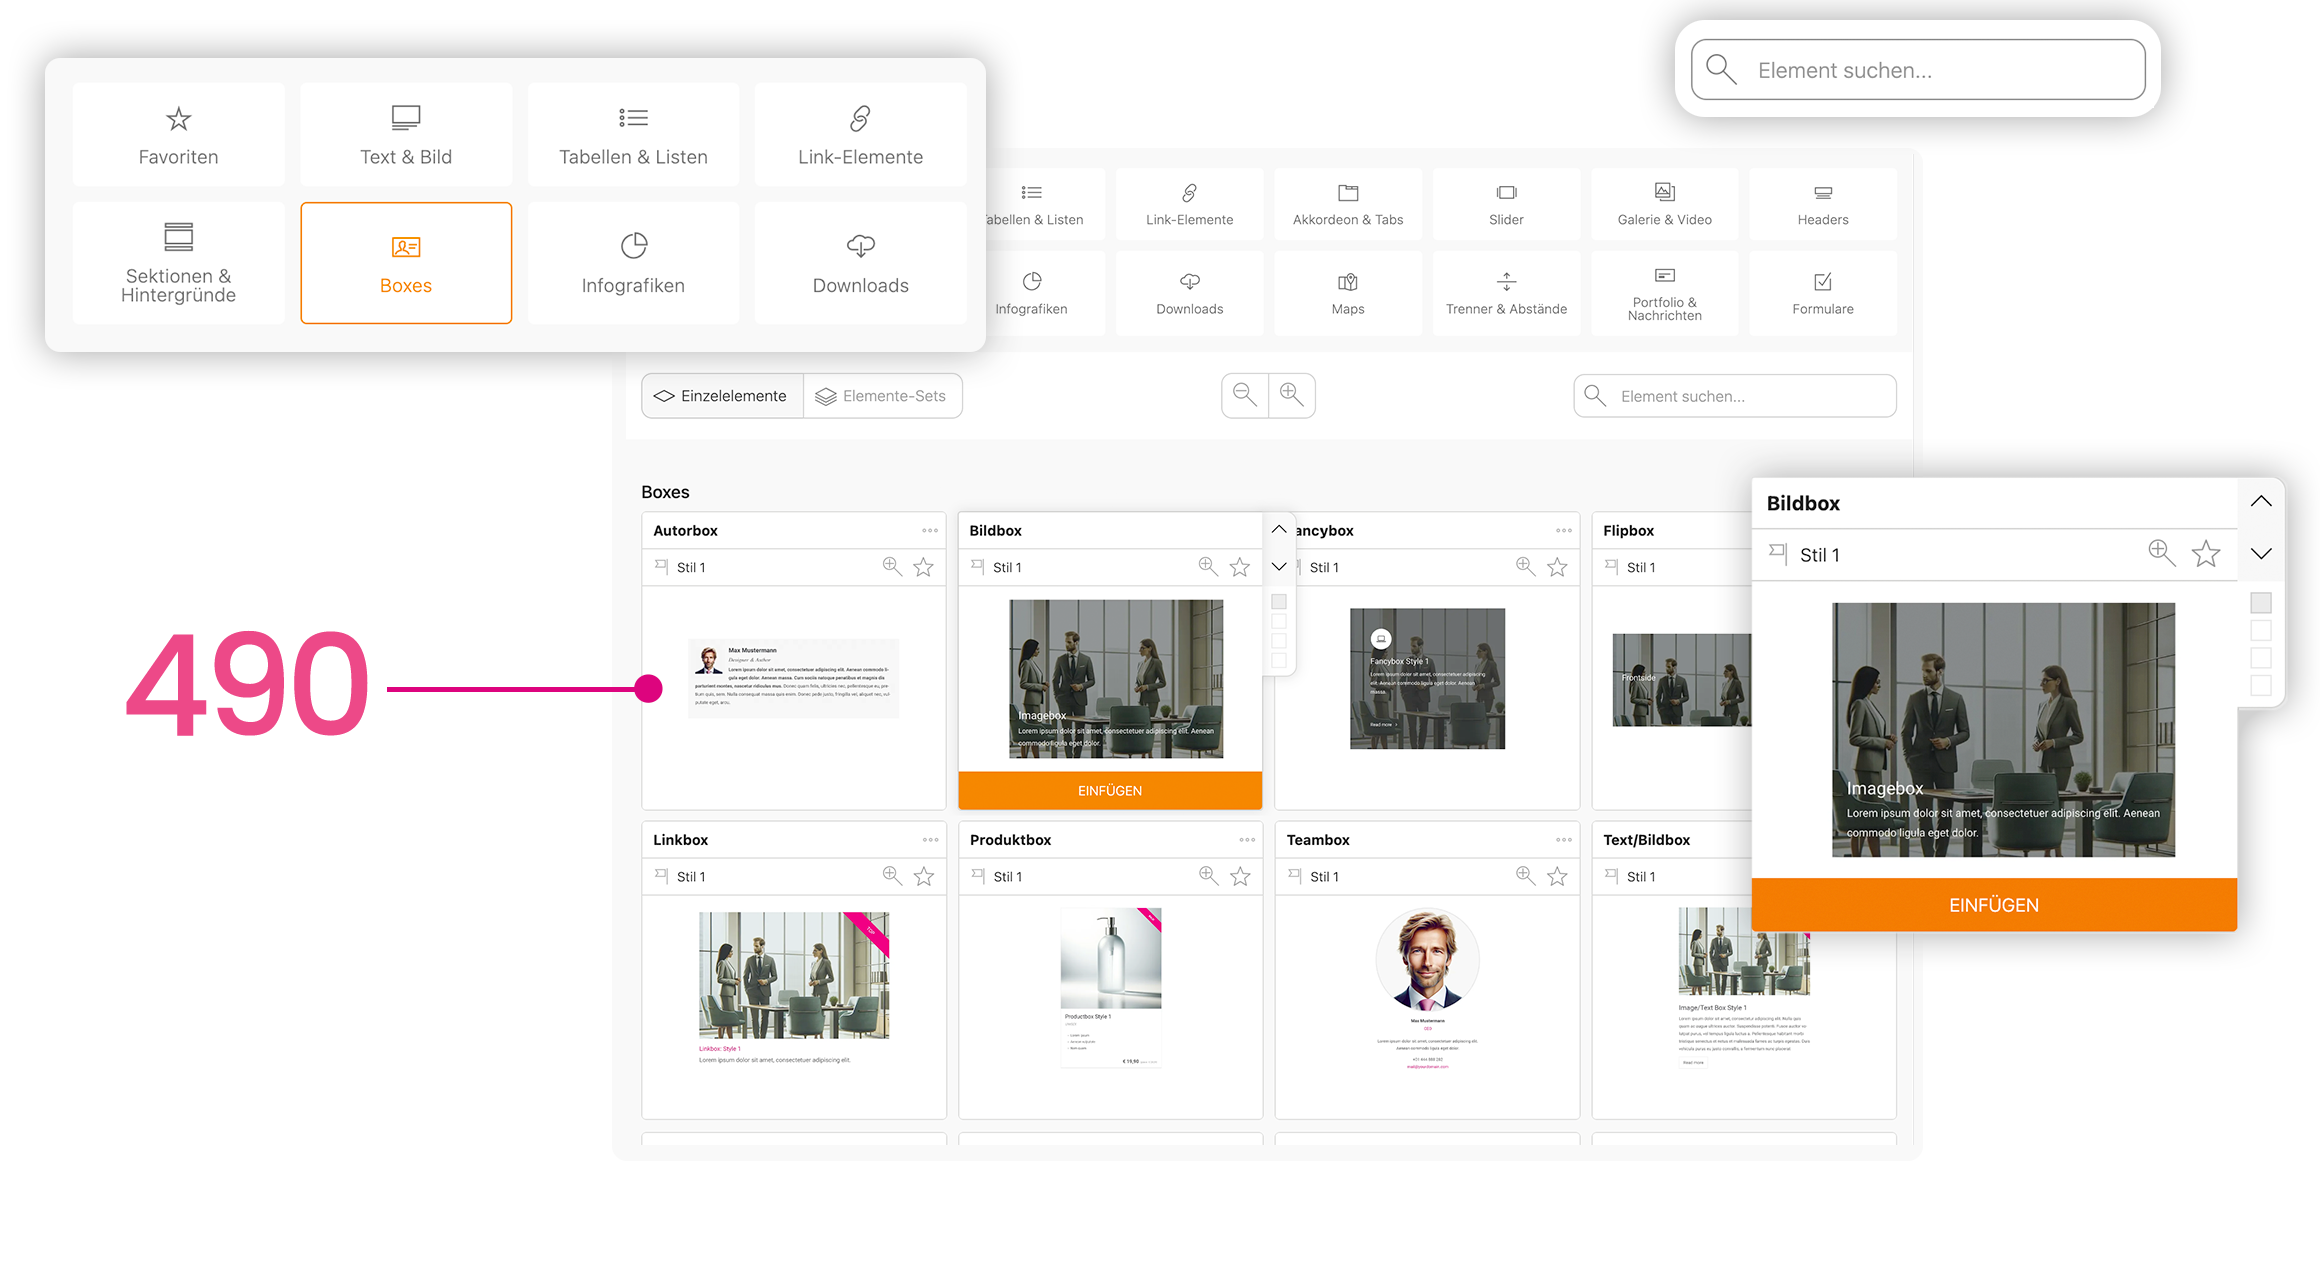Click down chevron beside Bildbox card
The image size is (2320, 1262).
click(1279, 567)
